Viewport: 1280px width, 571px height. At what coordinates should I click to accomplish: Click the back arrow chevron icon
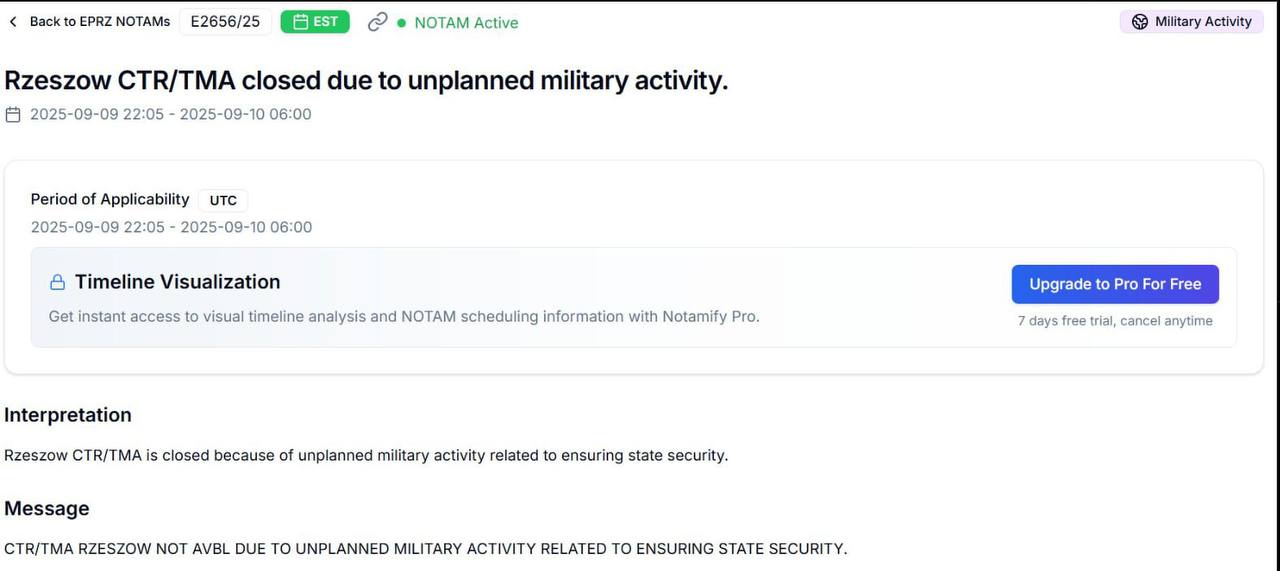13,22
